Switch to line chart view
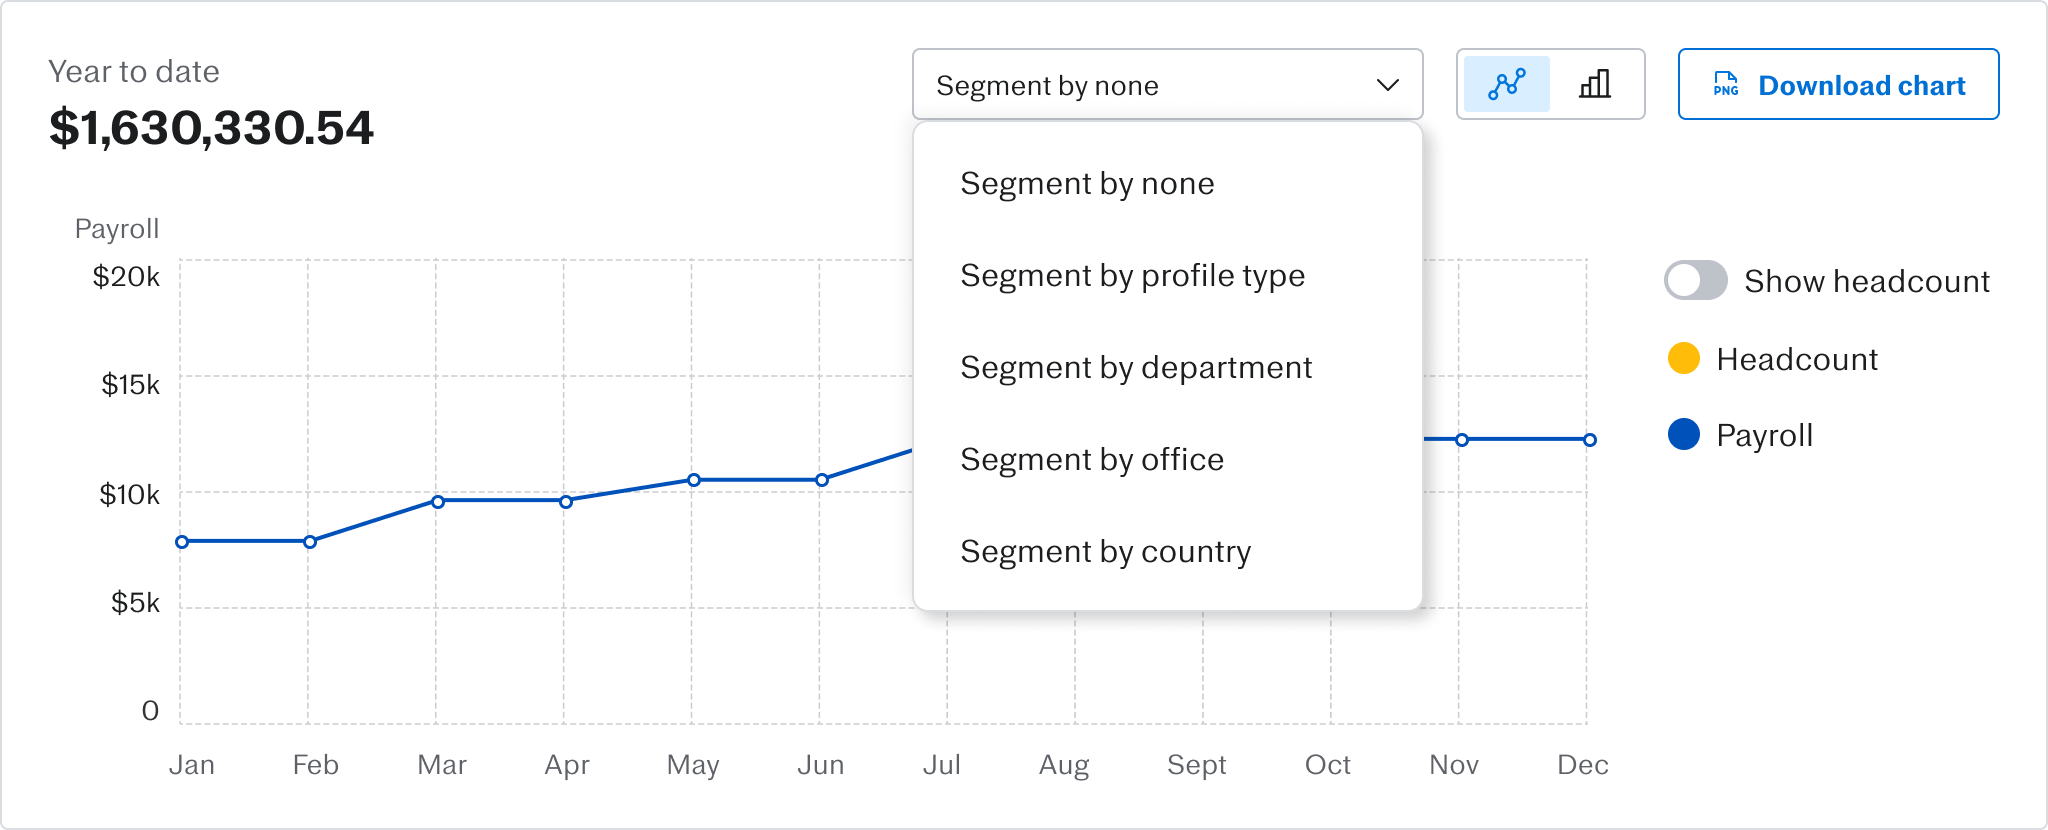 (x=1507, y=85)
